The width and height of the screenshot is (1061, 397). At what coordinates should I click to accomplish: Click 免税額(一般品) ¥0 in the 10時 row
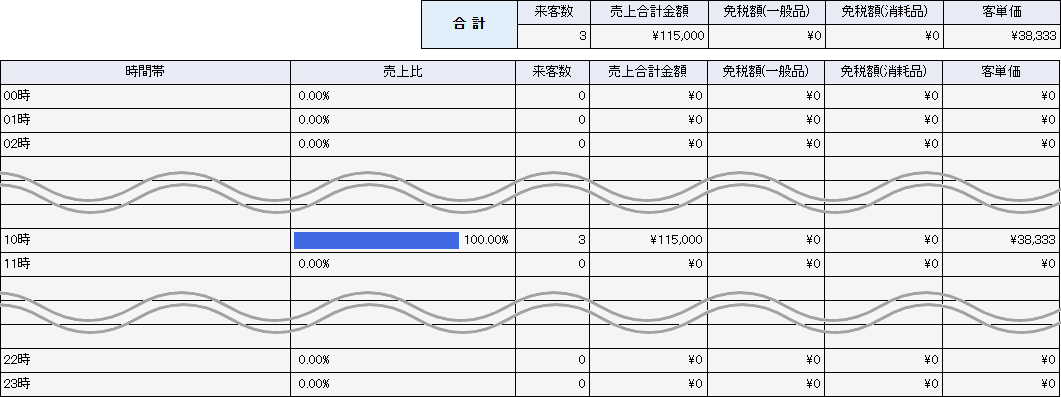tap(813, 240)
